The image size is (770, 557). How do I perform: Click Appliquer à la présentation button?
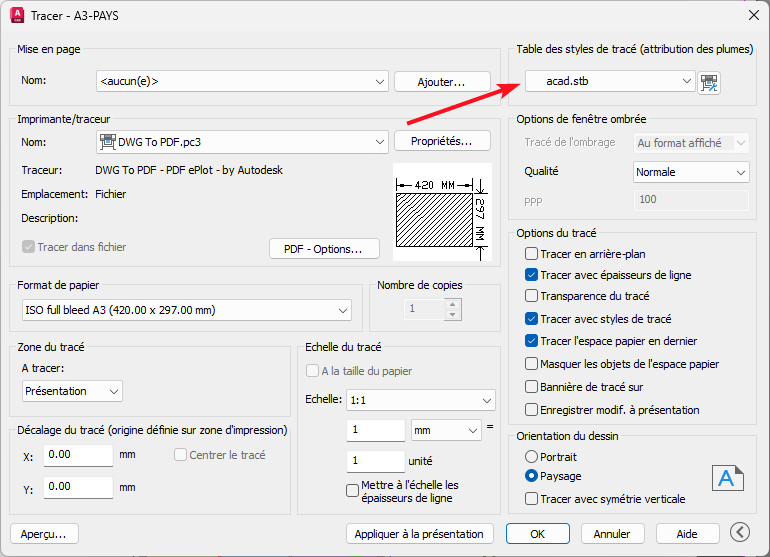420,534
